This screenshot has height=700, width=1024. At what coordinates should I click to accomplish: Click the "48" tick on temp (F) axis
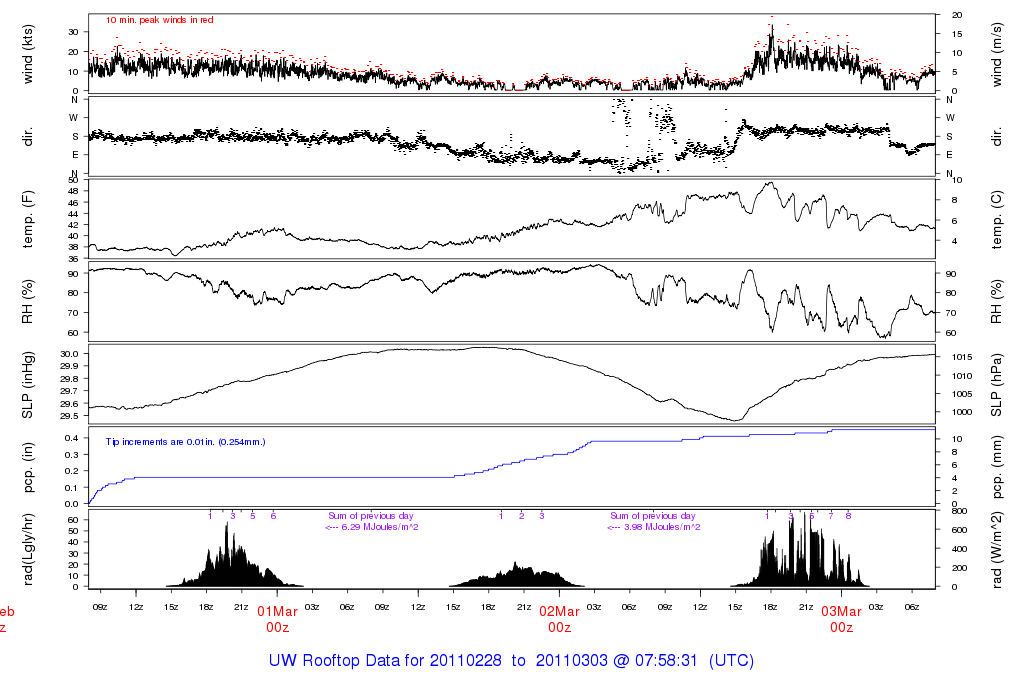(x=73, y=191)
